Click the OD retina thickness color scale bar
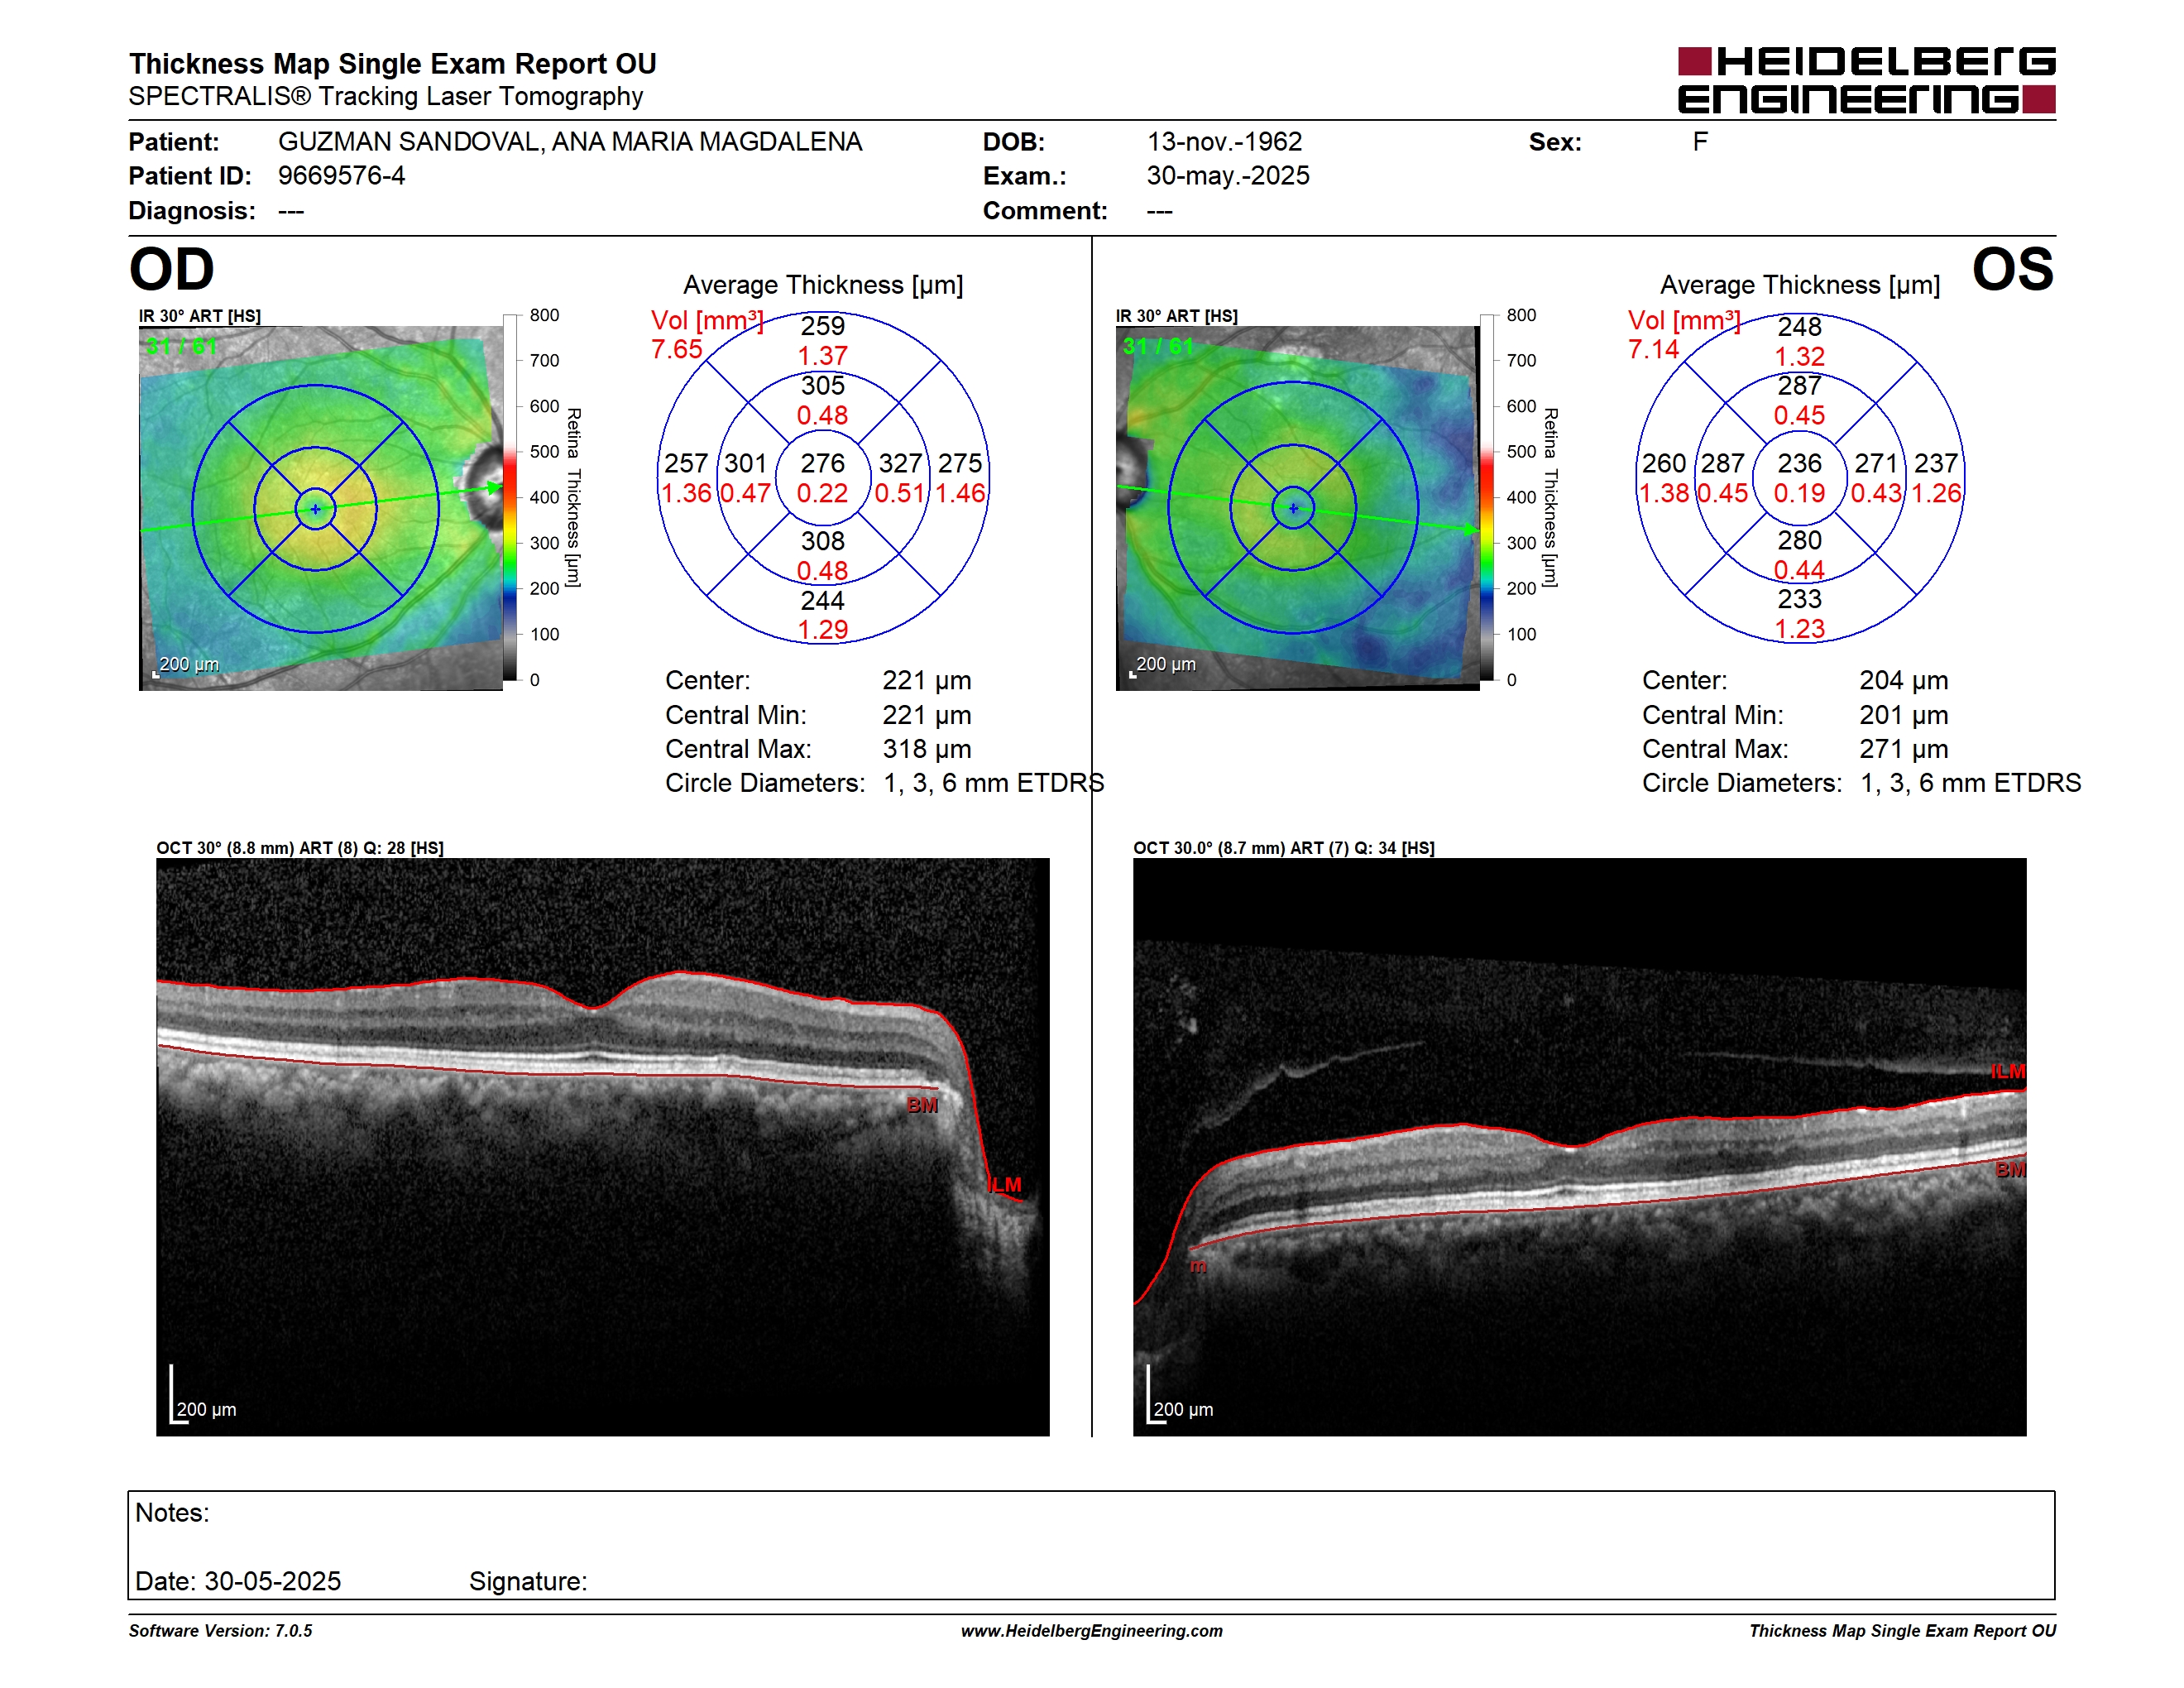Viewport: 2184px width, 1688px height. coord(510,497)
